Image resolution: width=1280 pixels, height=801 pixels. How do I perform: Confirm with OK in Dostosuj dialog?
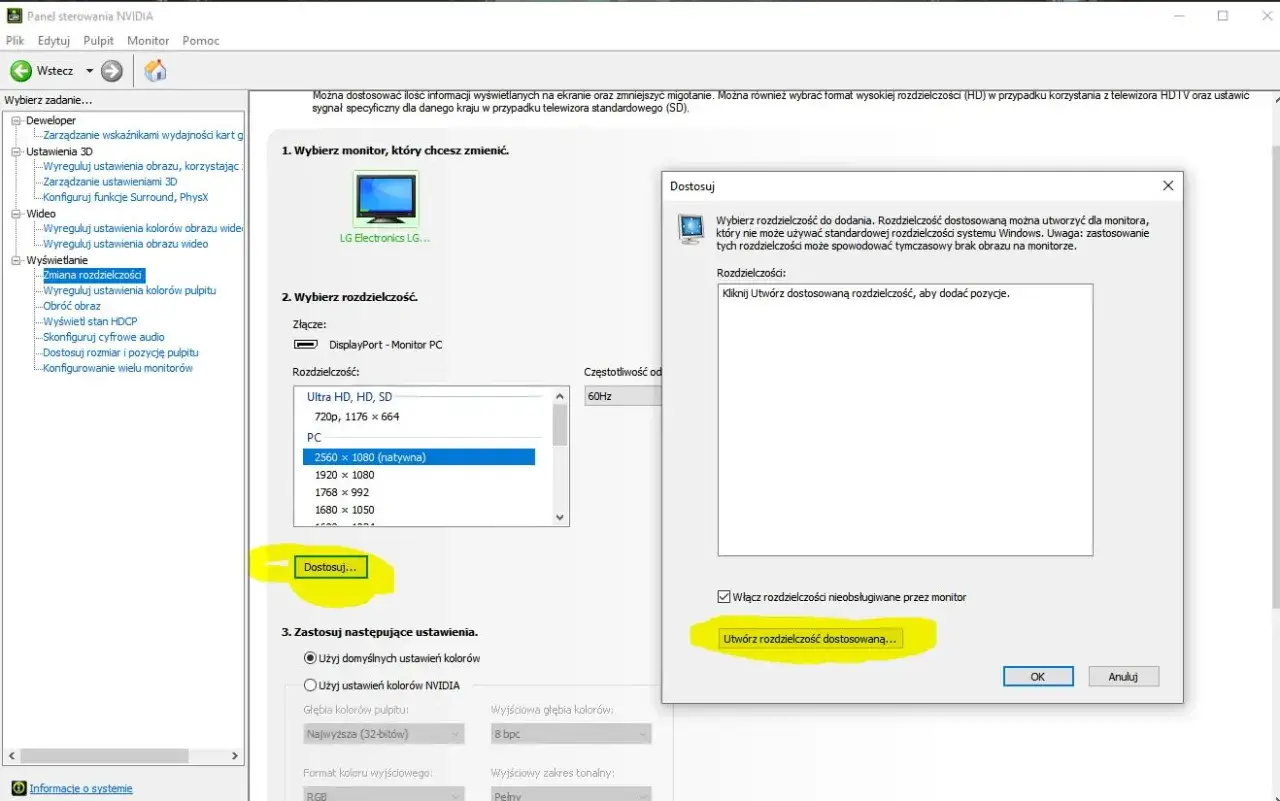1038,677
